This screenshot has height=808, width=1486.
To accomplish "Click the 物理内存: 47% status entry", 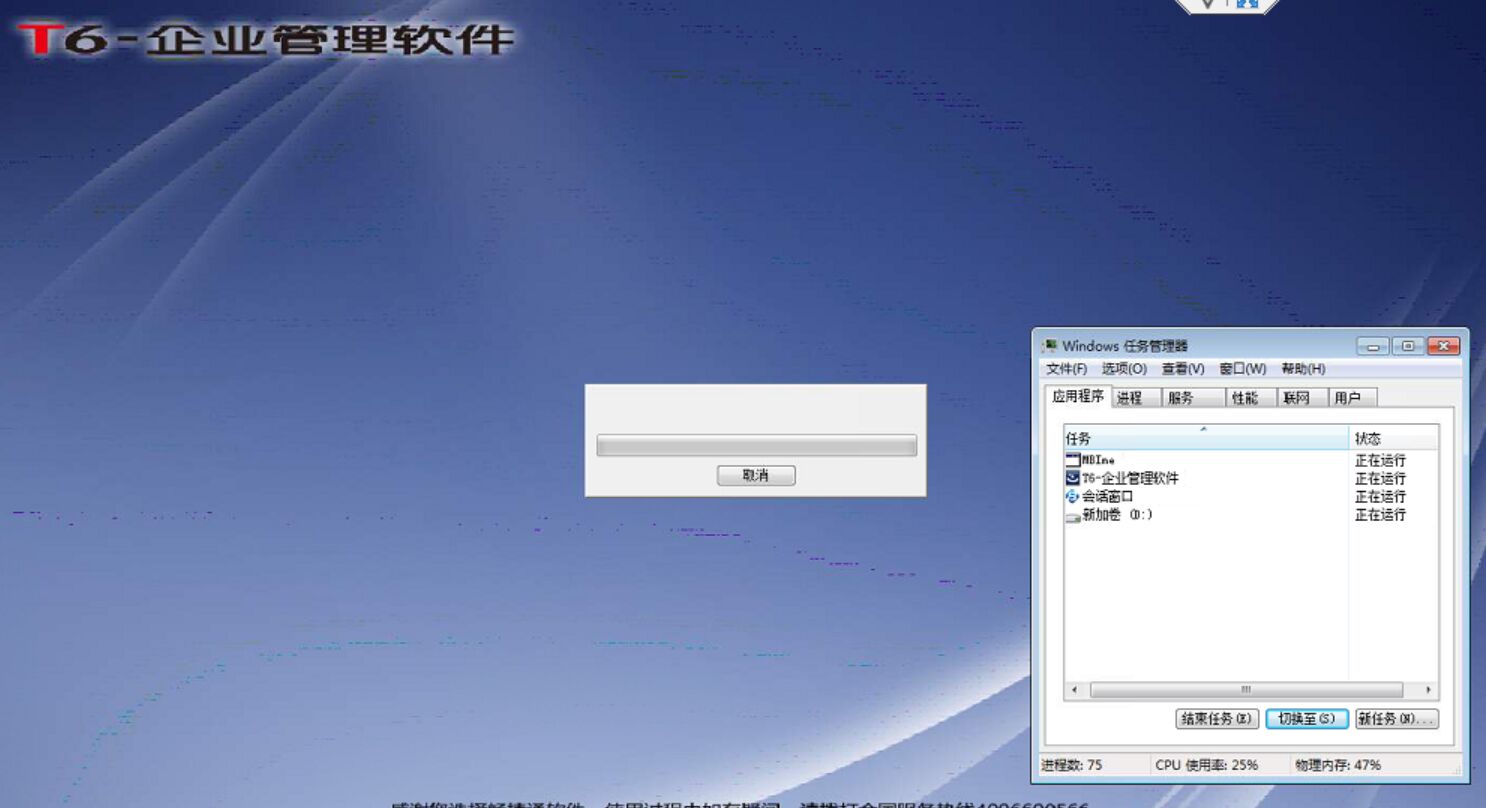I will pyautogui.click(x=1338, y=765).
